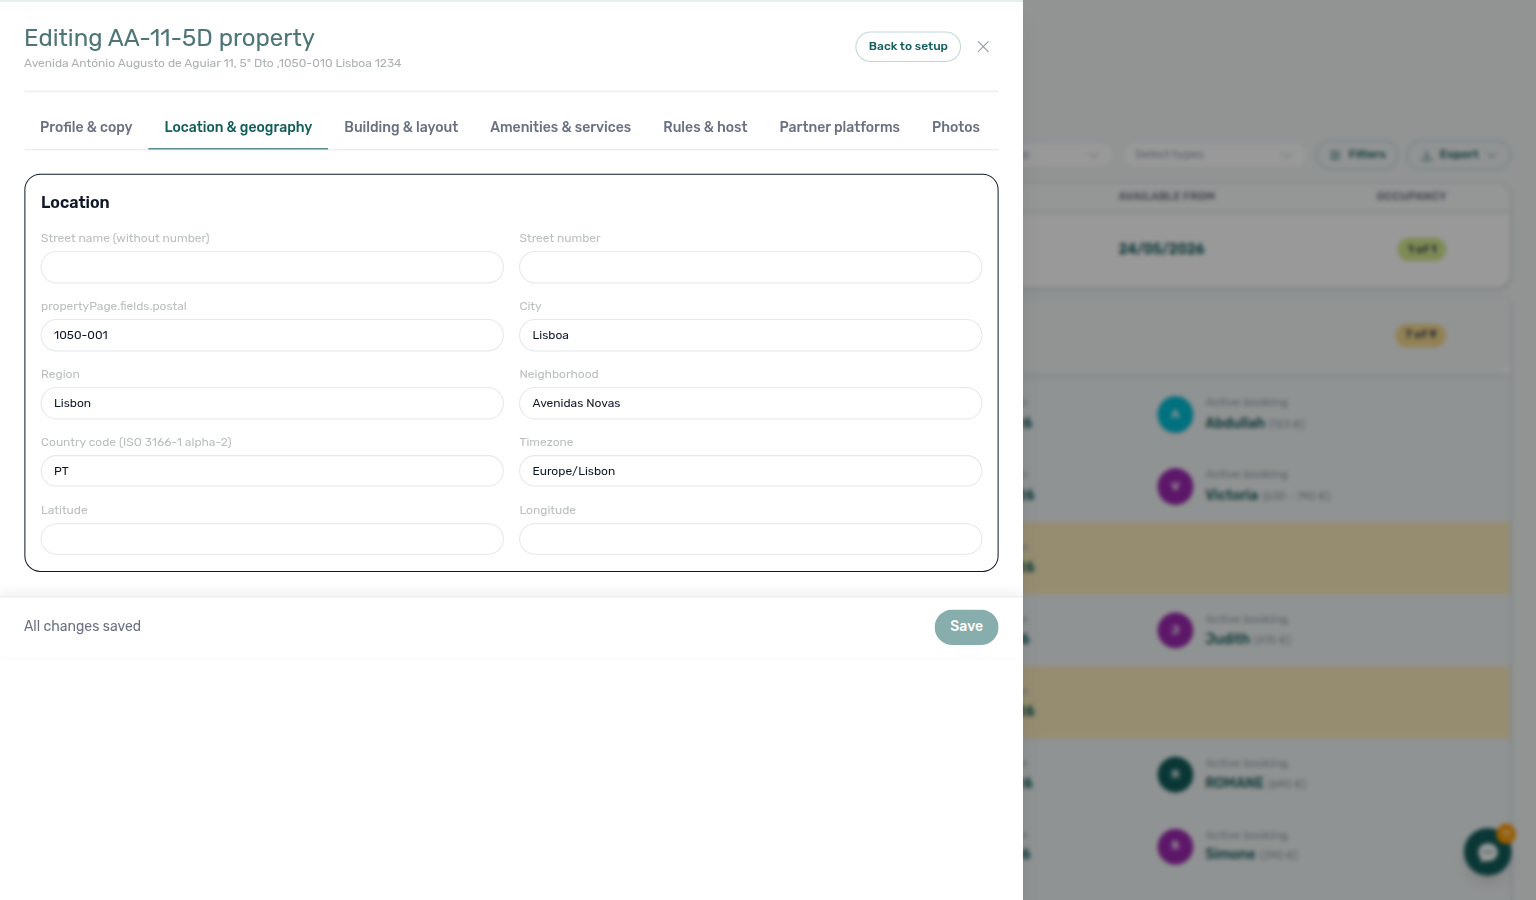Open the Select types dropdown in background
This screenshot has width=1536, height=900.
coord(1213,154)
